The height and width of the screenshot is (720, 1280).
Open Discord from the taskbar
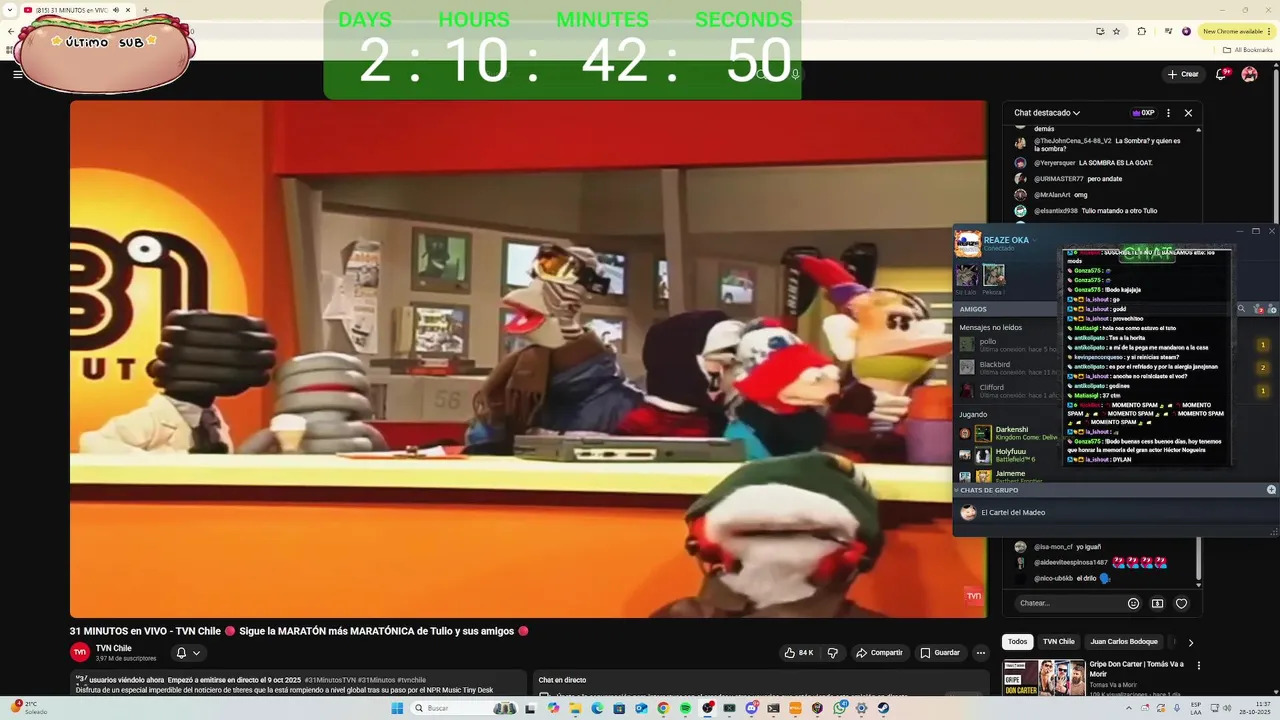(x=751, y=708)
